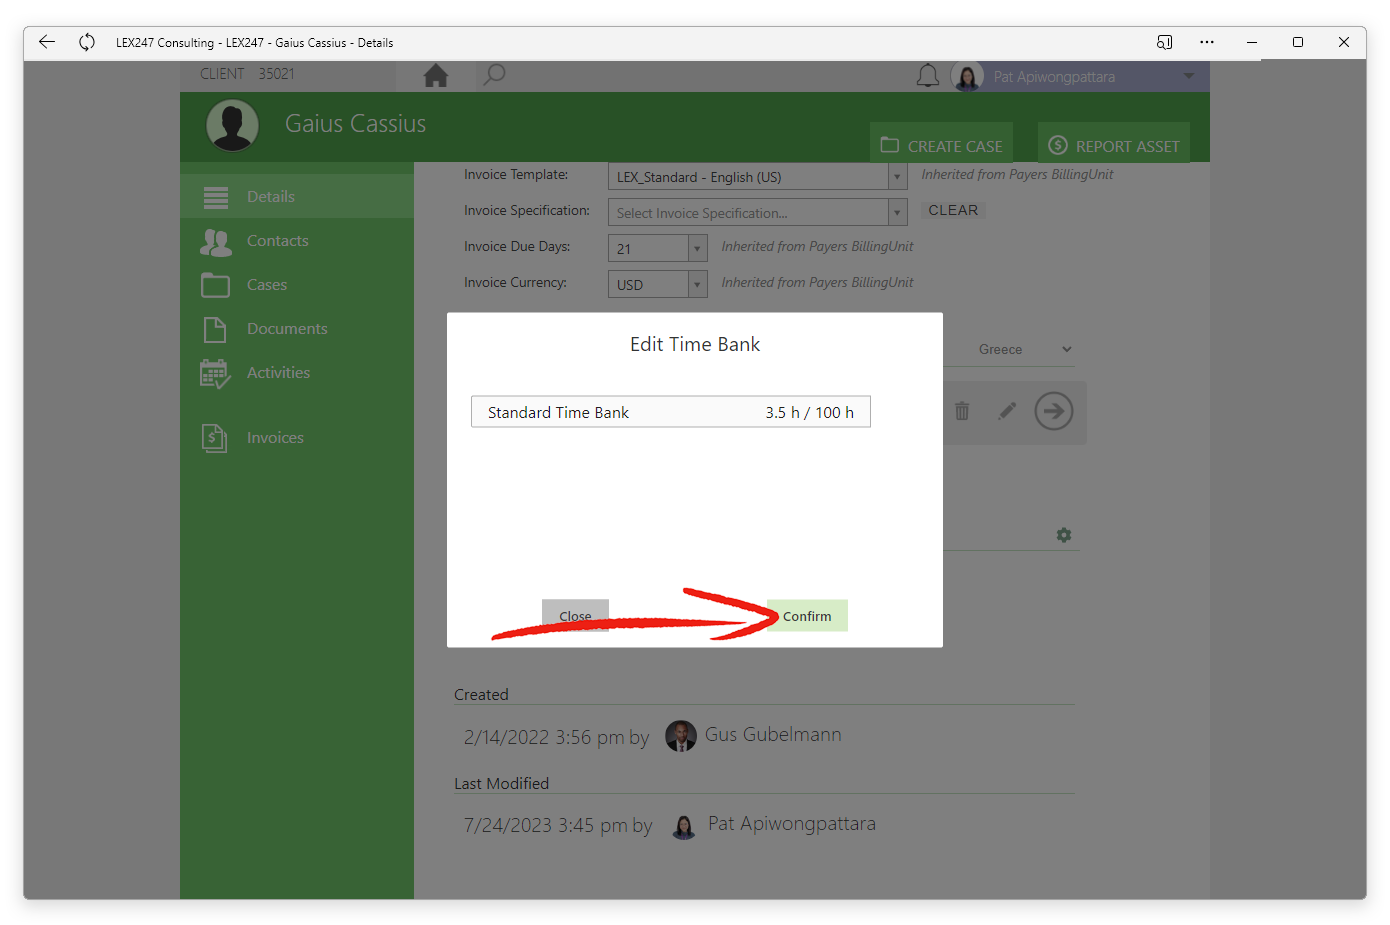1390x925 pixels.
Task: Open the title bar more options menu
Action: tap(1207, 42)
